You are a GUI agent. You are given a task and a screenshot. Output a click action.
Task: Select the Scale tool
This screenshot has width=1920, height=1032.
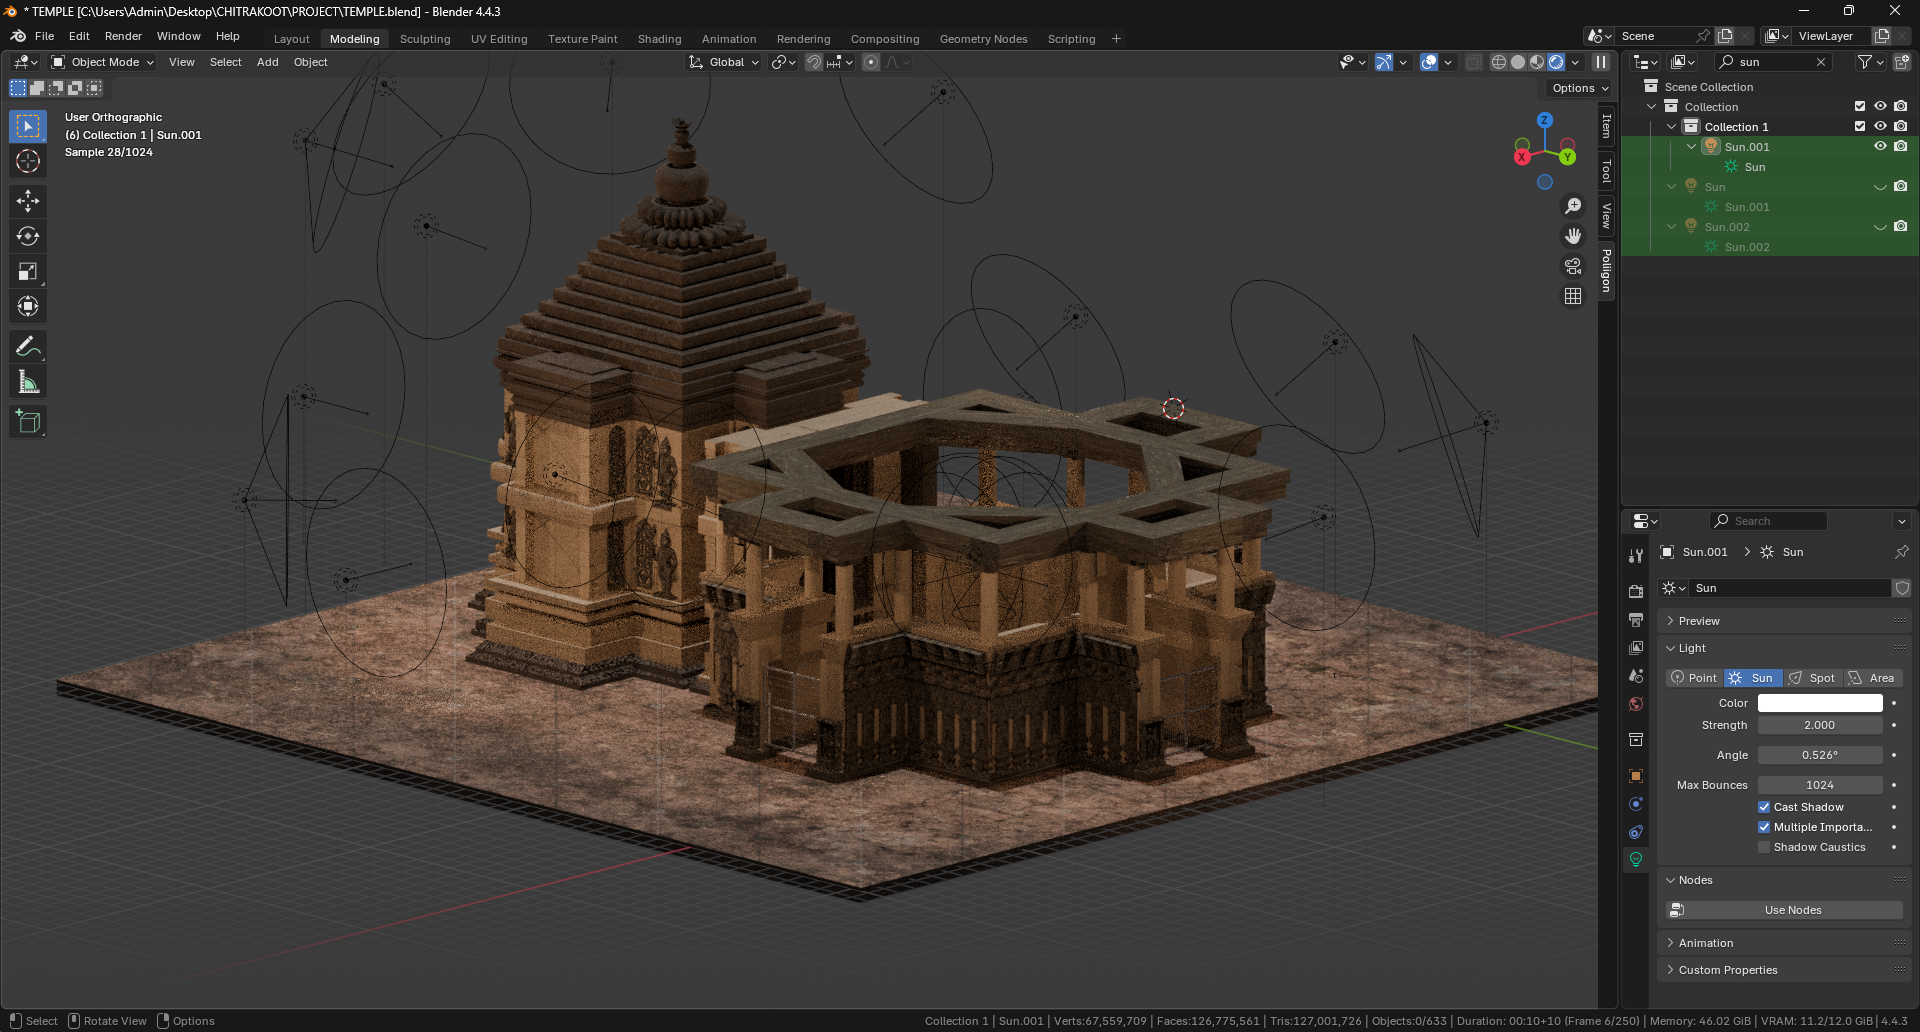pyautogui.click(x=28, y=271)
